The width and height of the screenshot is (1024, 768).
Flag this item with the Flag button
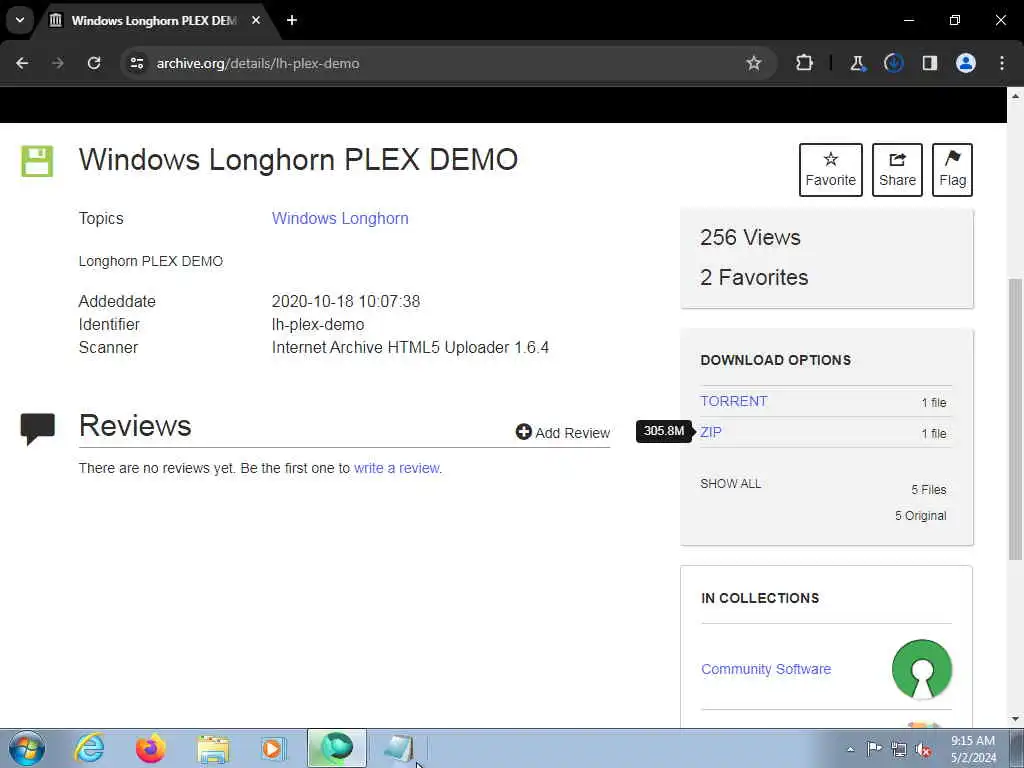[x=952, y=170]
